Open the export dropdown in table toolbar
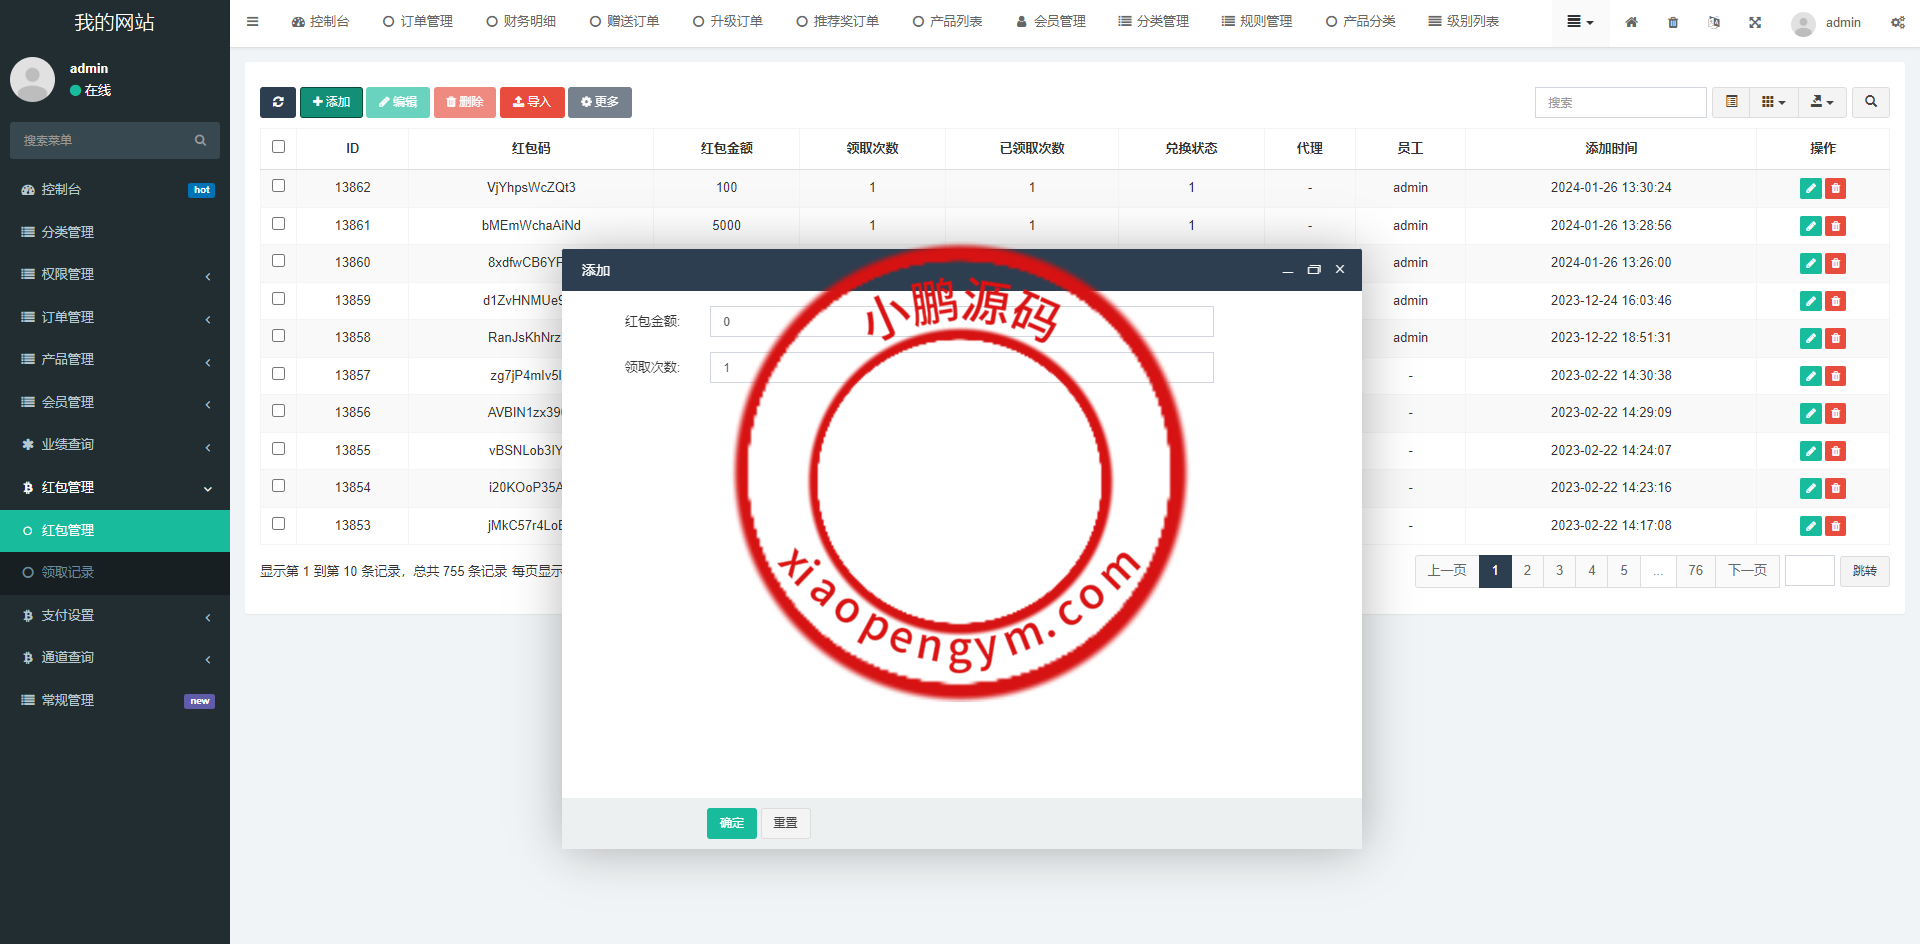The image size is (1920, 944). tap(1822, 102)
